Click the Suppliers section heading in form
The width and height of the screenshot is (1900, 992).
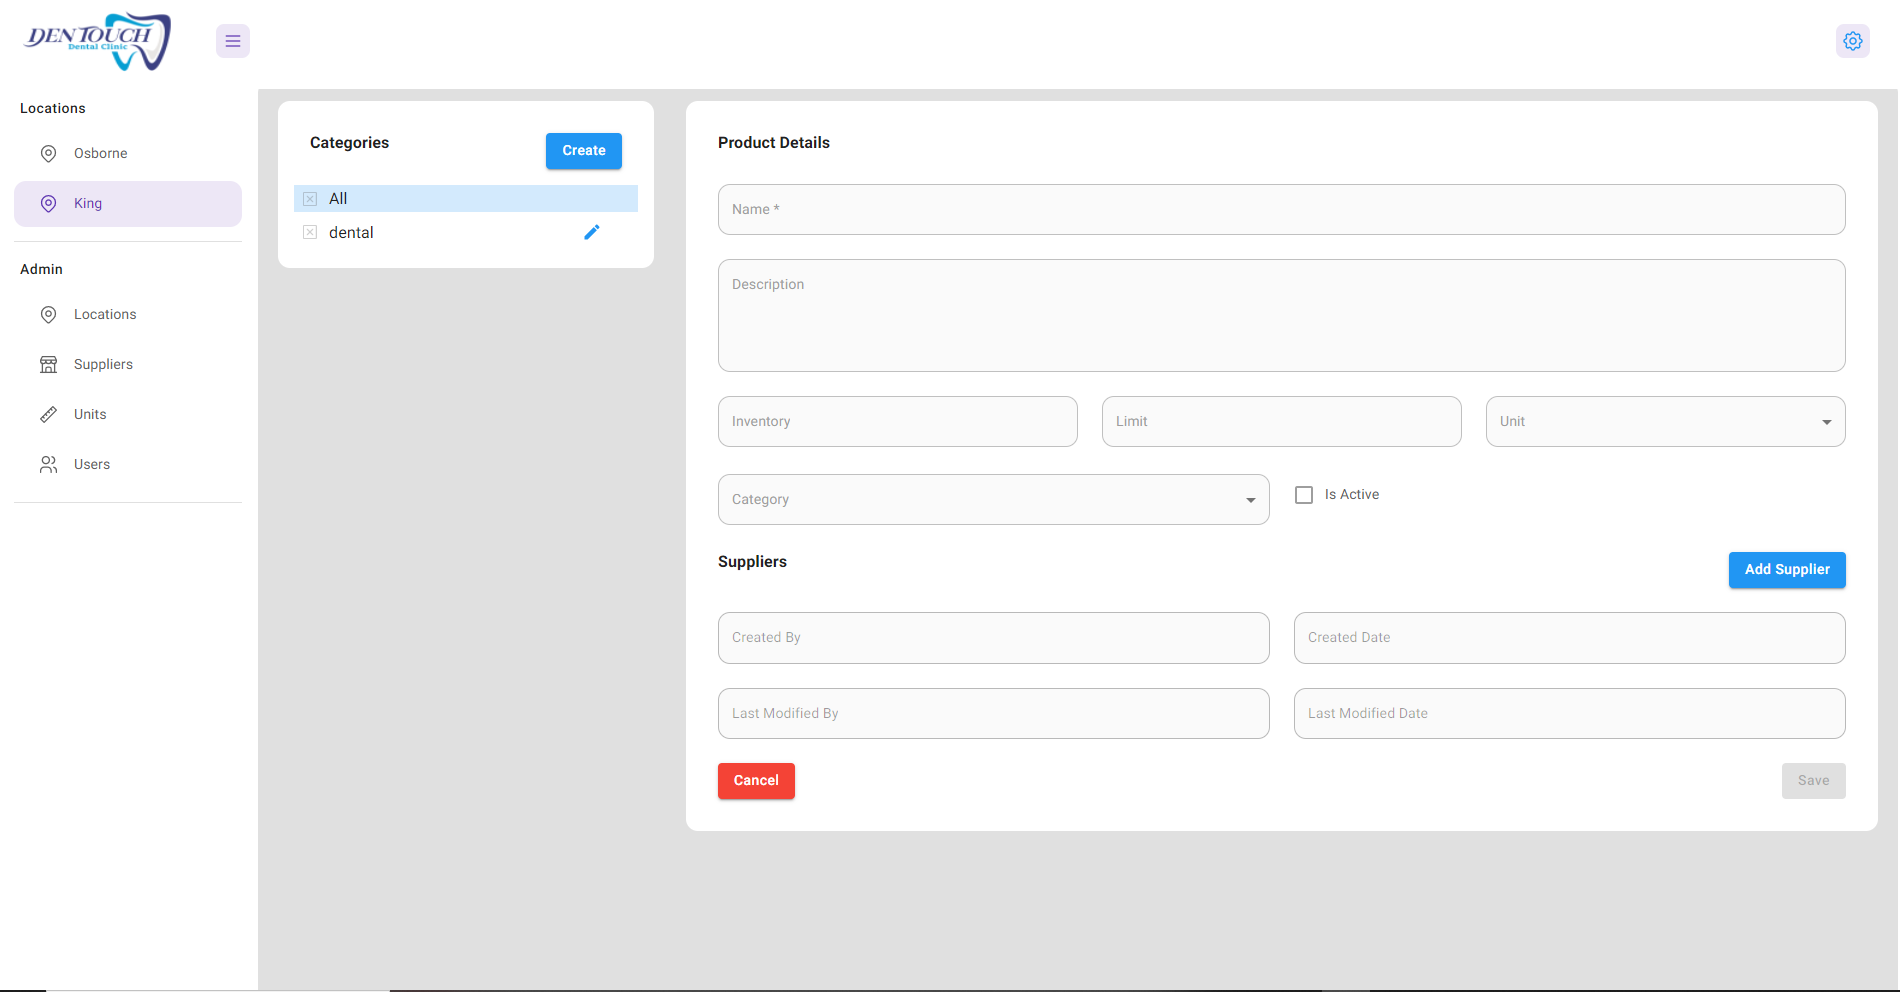point(752,562)
